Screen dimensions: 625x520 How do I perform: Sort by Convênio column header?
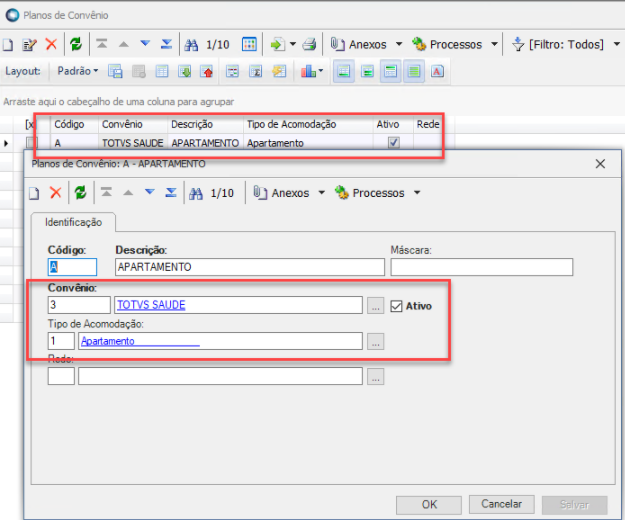pyautogui.click(x=133, y=124)
